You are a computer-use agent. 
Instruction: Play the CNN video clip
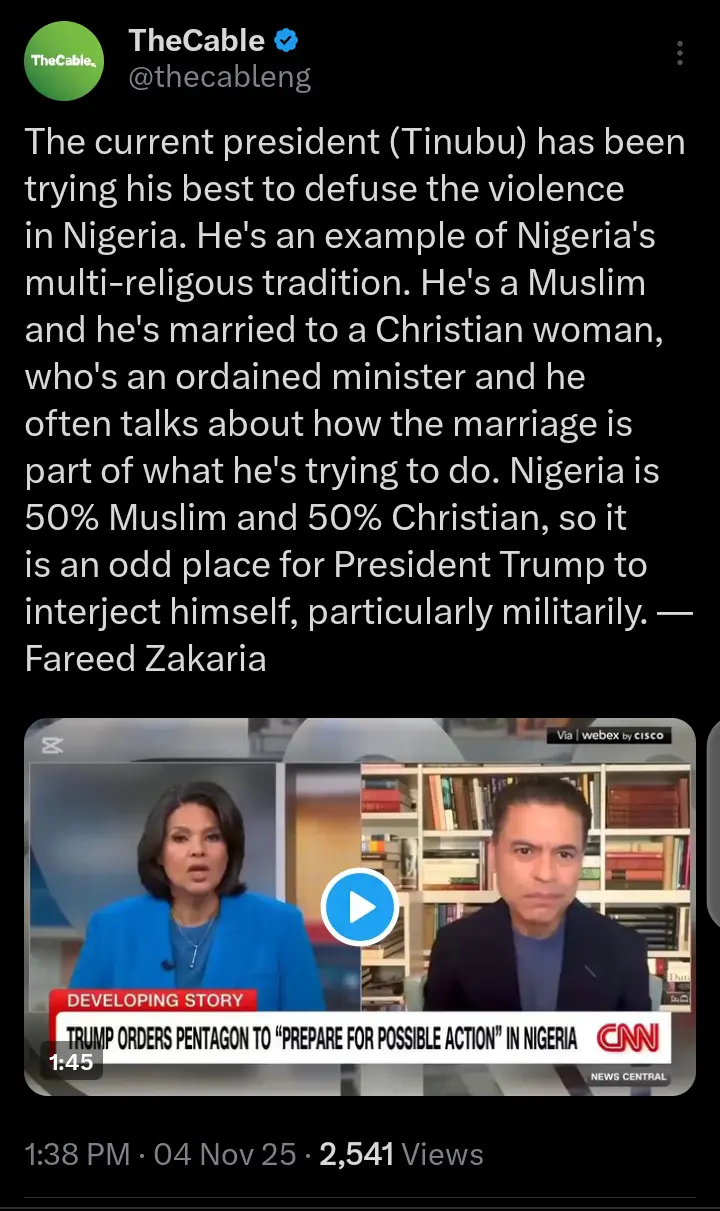[360, 907]
